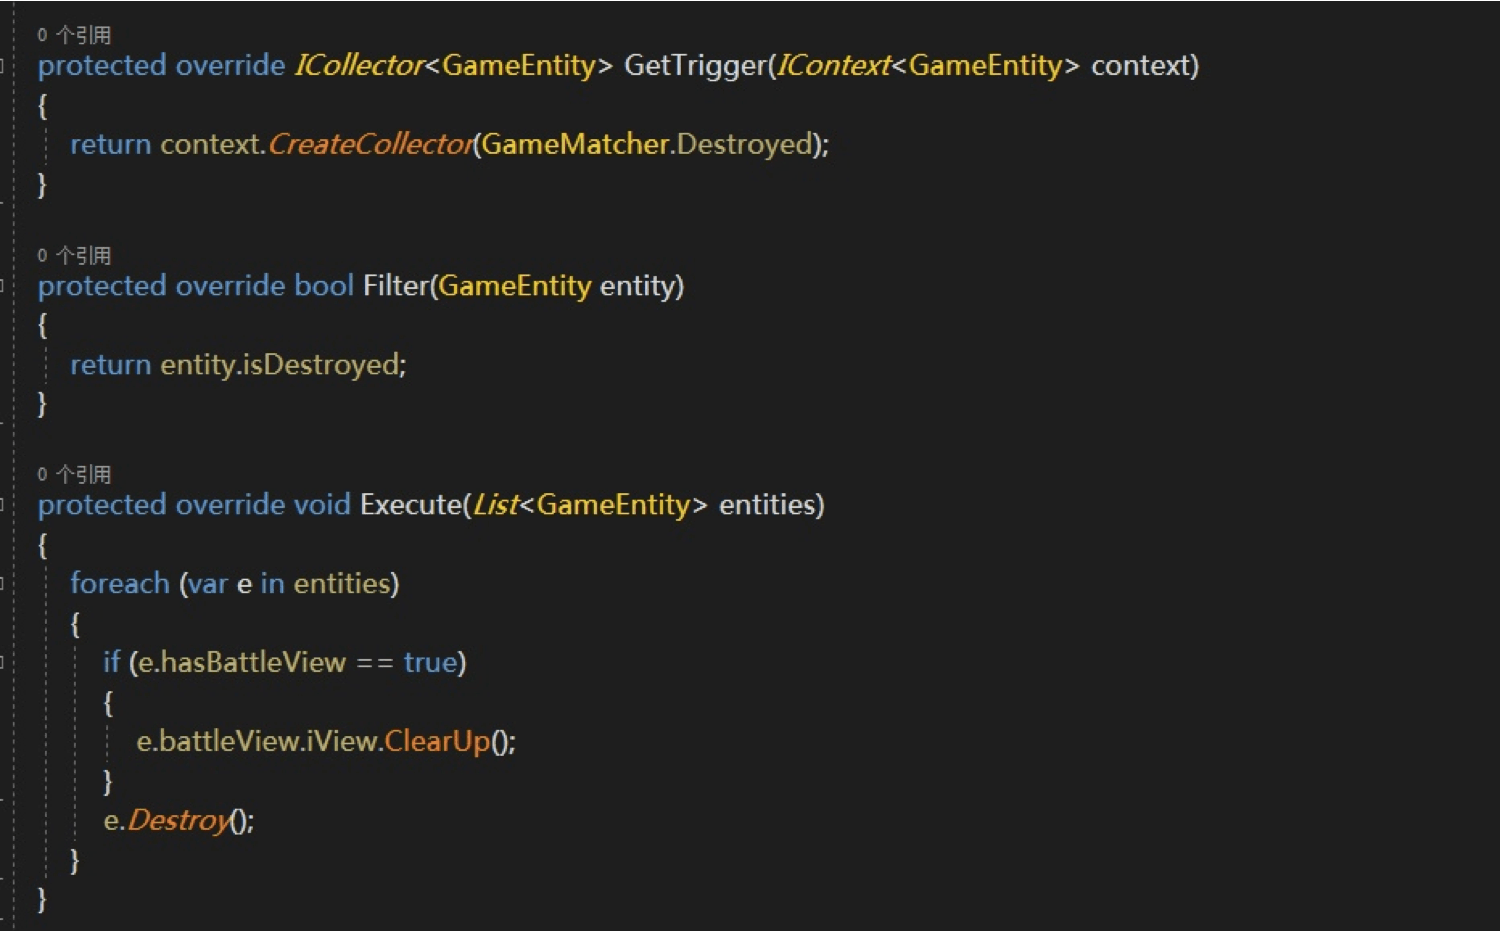The image size is (1500, 932).
Task: Place cursor on Filter method name
Action: click(x=395, y=286)
